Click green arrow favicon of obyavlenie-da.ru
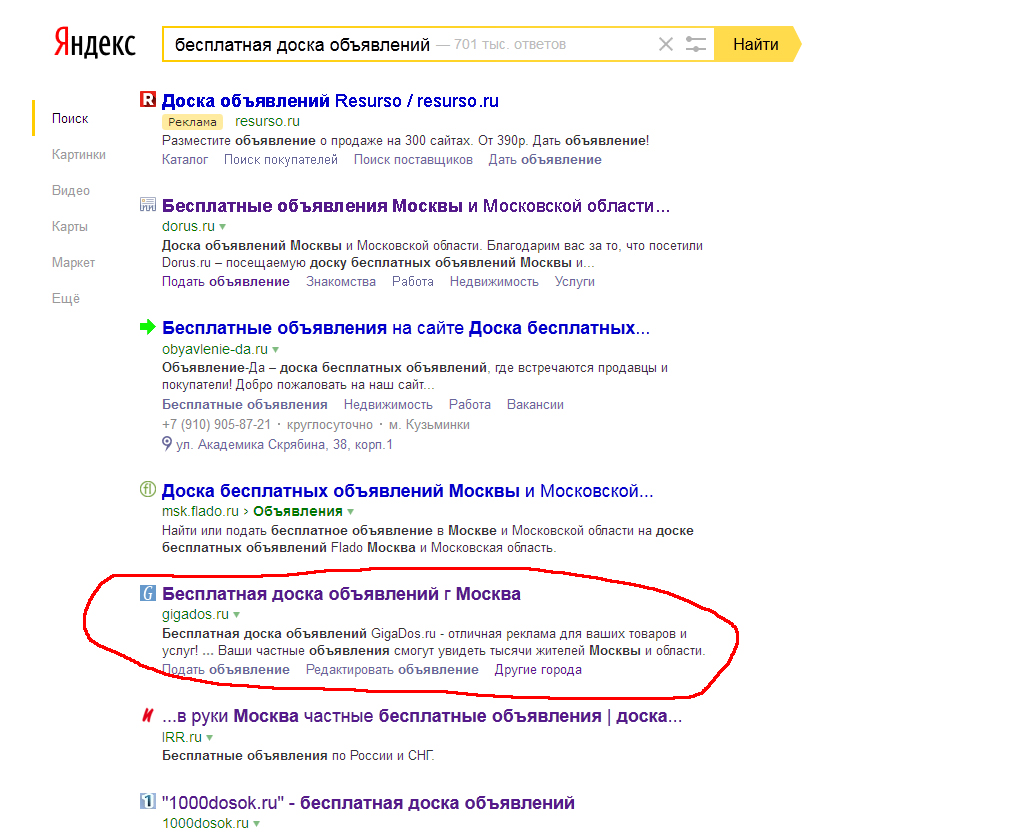The image size is (1015, 840). click(148, 327)
